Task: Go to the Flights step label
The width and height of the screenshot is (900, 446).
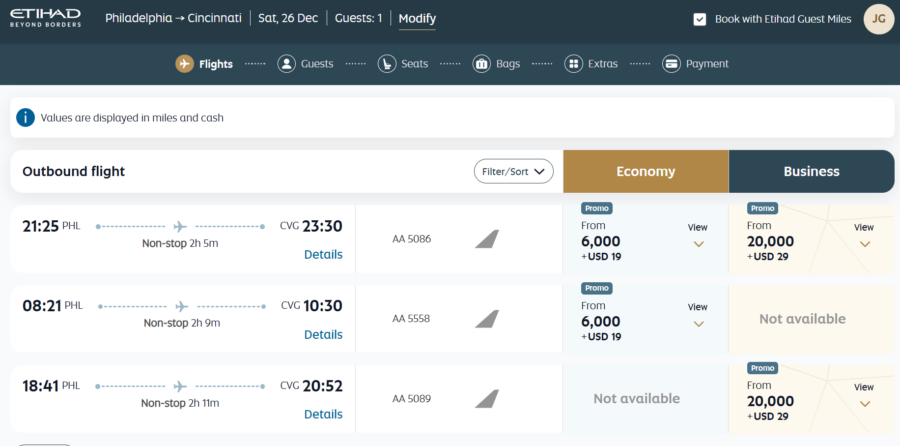Action: point(216,64)
